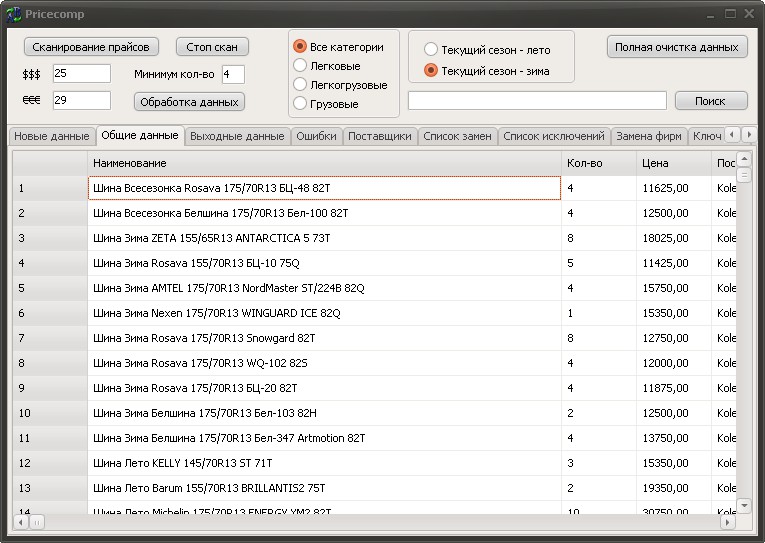Click the table's vertical scrollbar up arrow
Image resolution: width=765 pixels, height=543 pixels.
click(744, 157)
